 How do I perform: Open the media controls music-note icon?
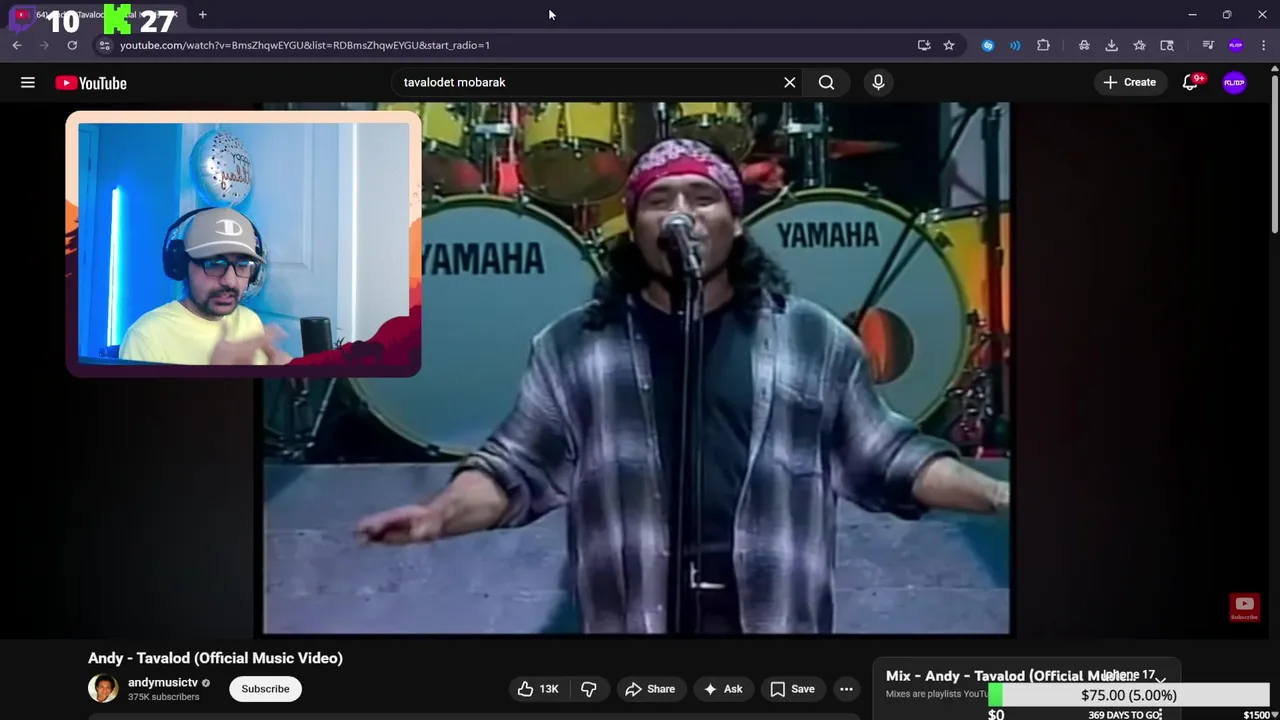1208,45
